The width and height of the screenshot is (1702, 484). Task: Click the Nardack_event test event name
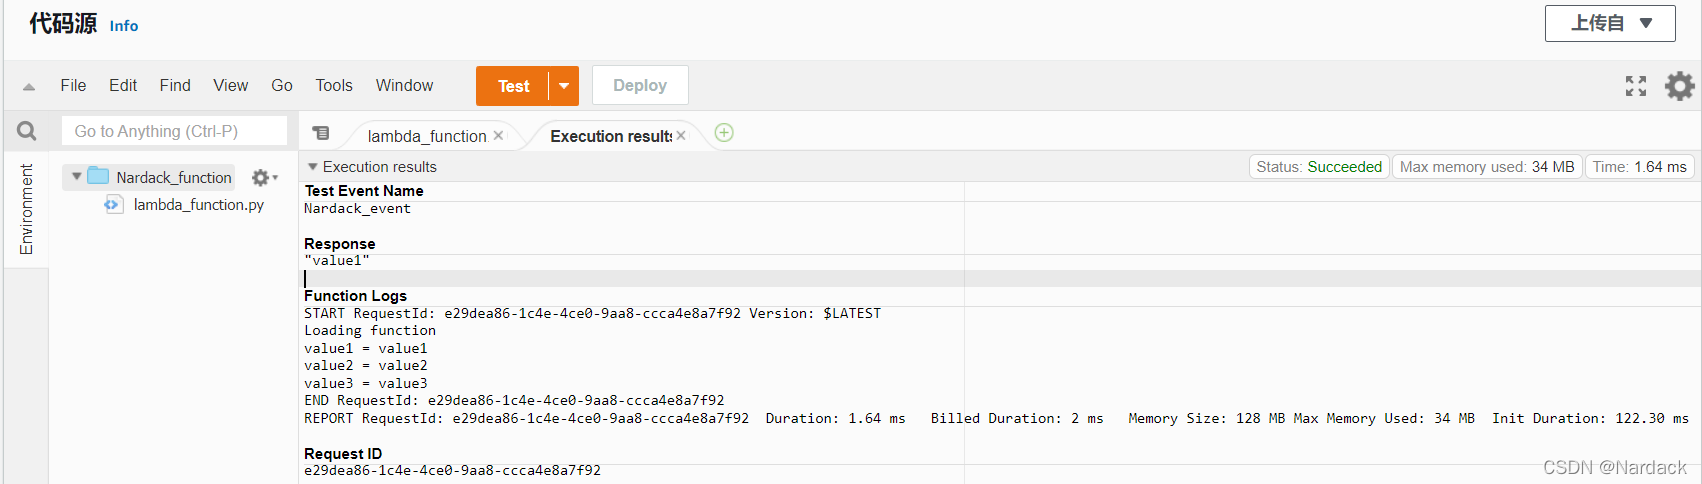coord(357,209)
